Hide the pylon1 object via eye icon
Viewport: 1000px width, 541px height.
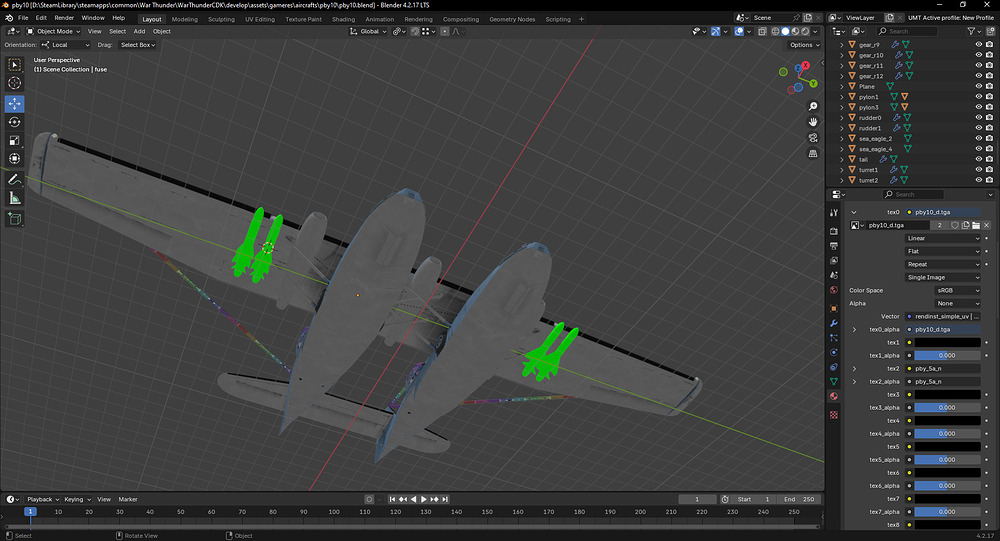pos(978,97)
